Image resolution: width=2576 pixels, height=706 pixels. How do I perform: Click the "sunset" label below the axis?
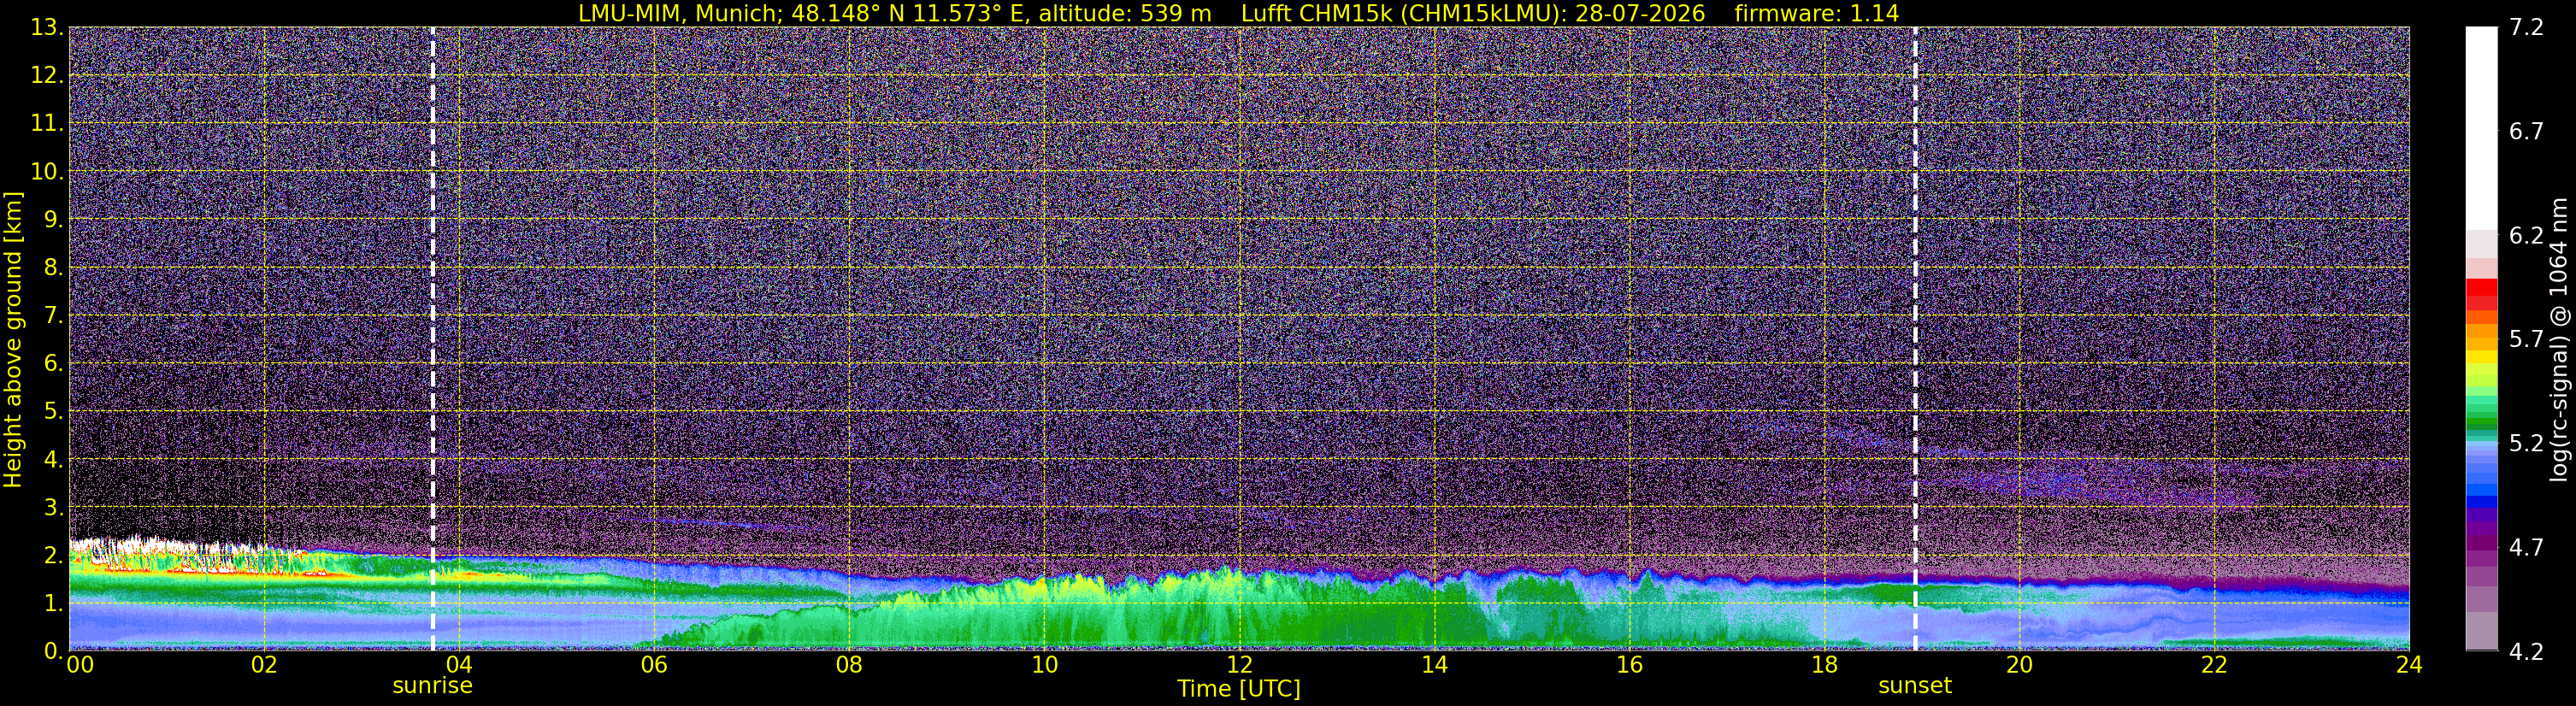(x=1915, y=686)
